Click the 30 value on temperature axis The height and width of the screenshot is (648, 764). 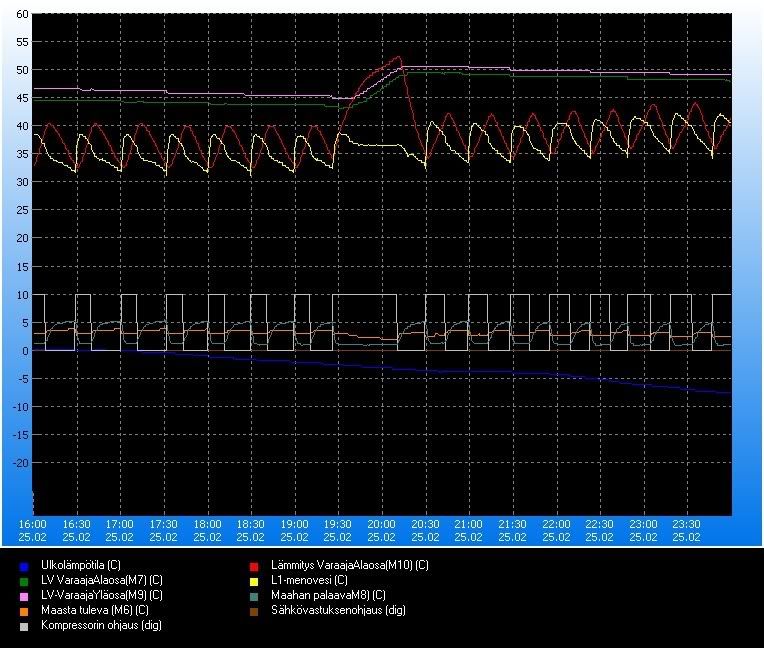point(22,182)
